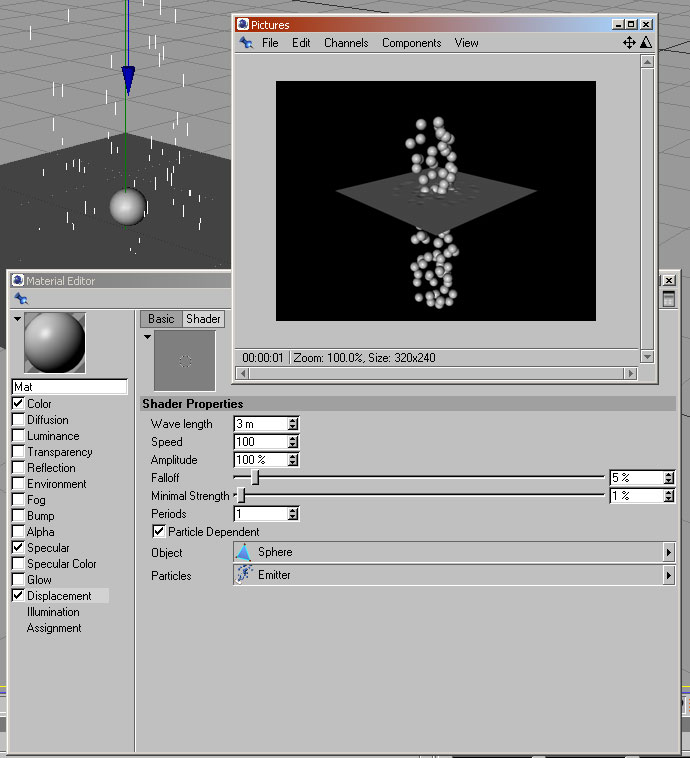
Task: Enable the Specular Color checkbox
Action: (18, 563)
